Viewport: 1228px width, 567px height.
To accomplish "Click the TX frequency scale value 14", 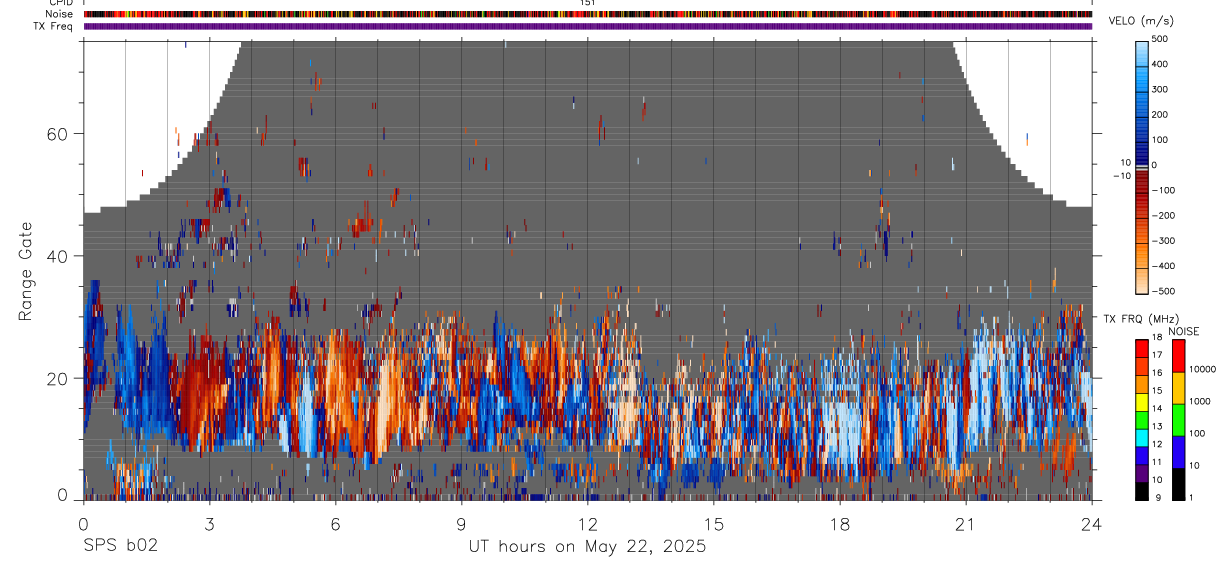I will click(x=1157, y=409).
